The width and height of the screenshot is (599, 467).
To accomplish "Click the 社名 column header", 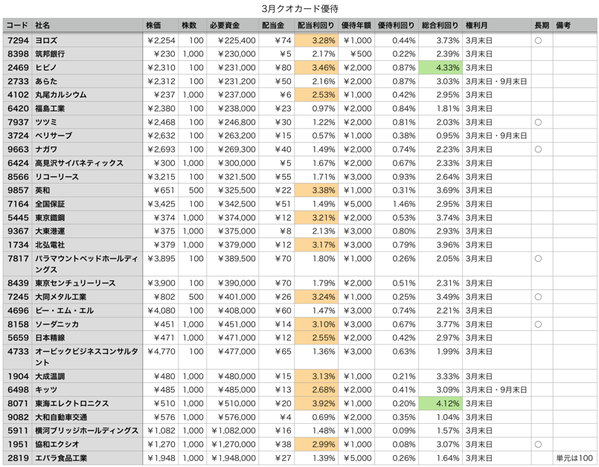I will [x=87, y=25].
